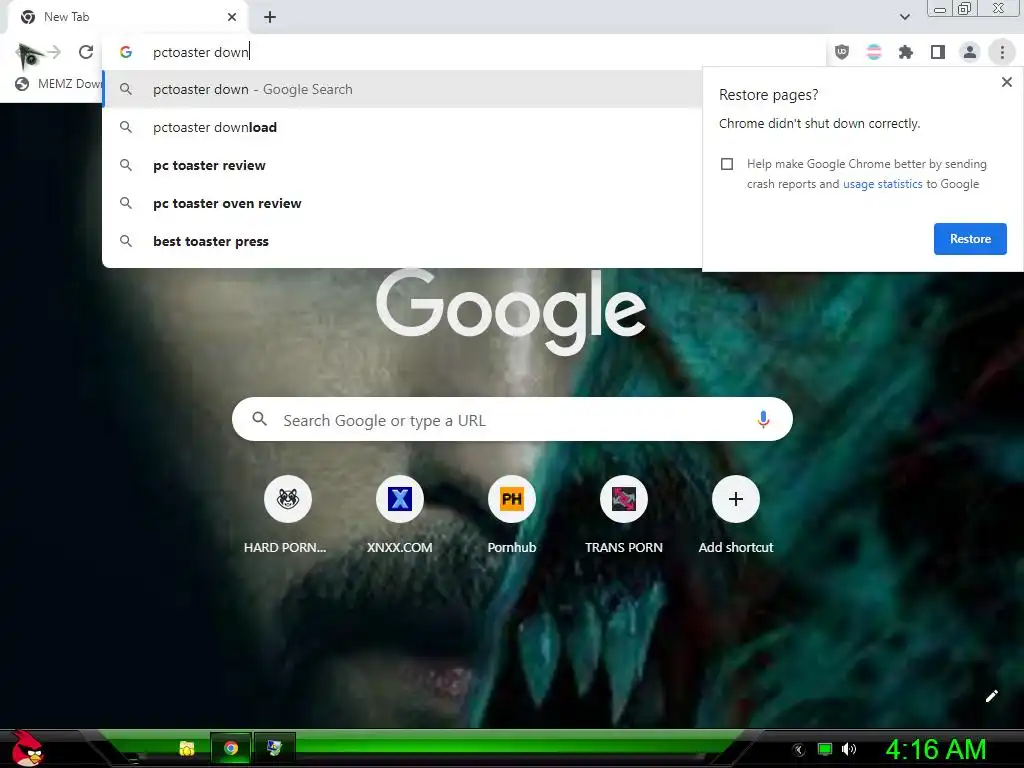Open the Chrome profile avatar
Viewport: 1024px width, 768px height.
tap(970, 52)
